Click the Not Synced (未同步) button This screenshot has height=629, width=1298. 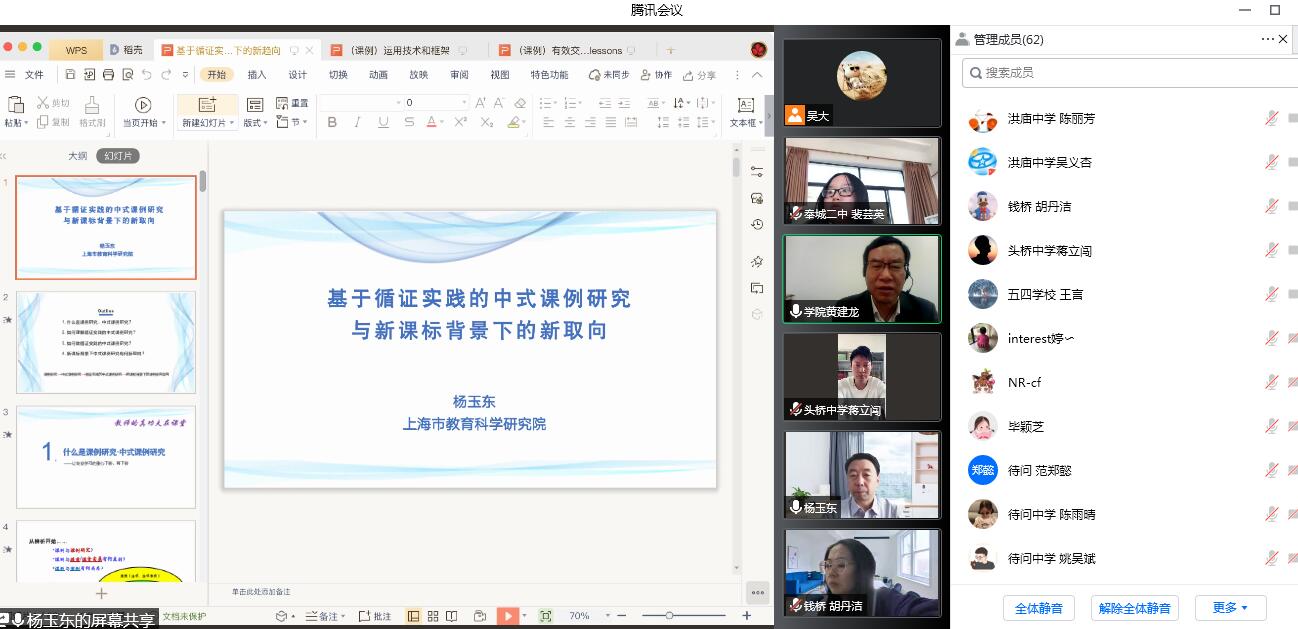pos(610,75)
